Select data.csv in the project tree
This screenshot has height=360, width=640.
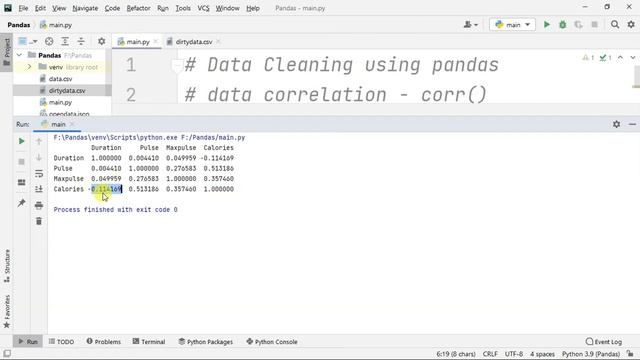click(x=60, y=79)
